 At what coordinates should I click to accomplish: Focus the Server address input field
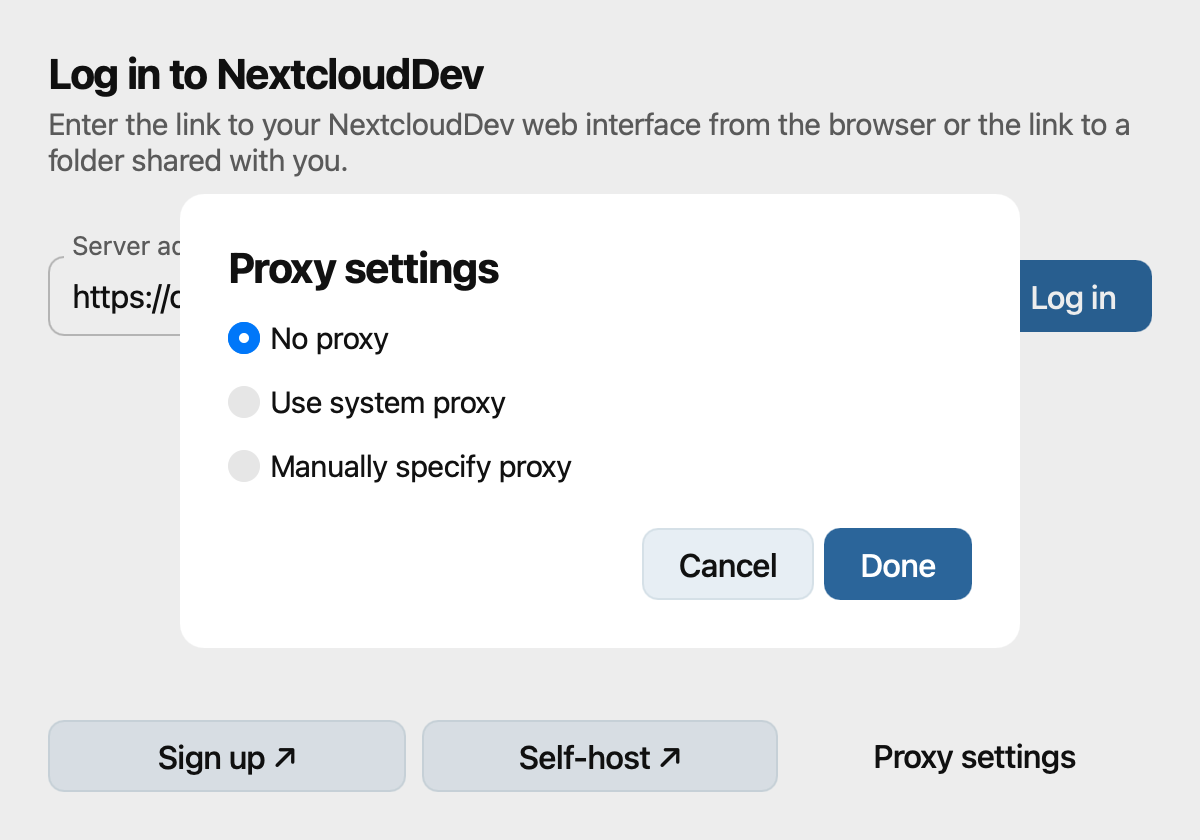(x=114, y=297)
